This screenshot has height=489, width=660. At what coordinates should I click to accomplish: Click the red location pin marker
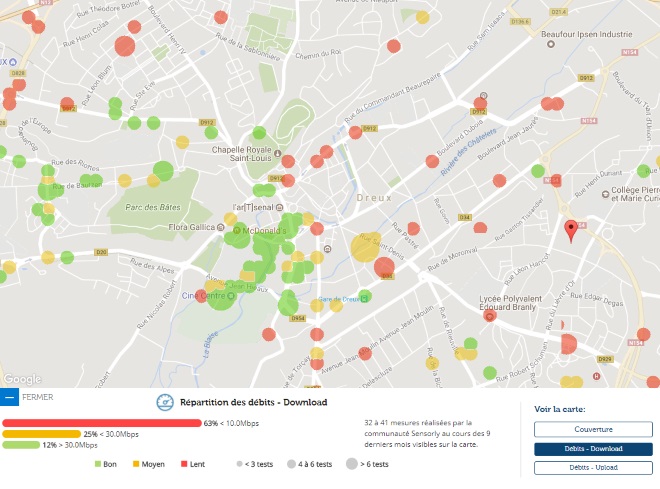point(571,230)
